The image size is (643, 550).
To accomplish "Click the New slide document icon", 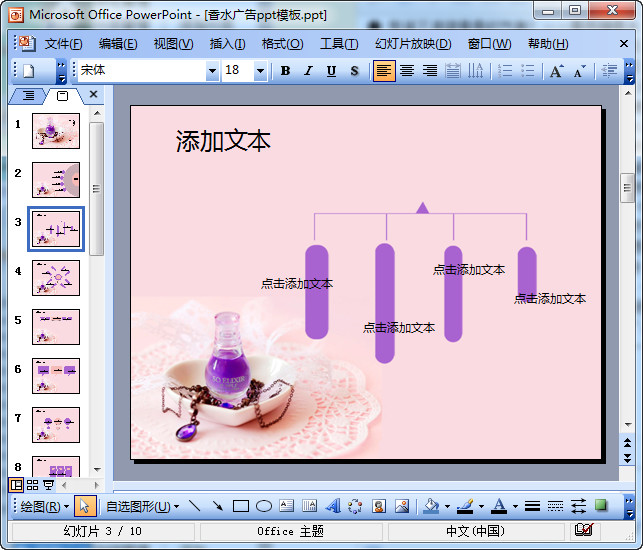I will [29, 71].
